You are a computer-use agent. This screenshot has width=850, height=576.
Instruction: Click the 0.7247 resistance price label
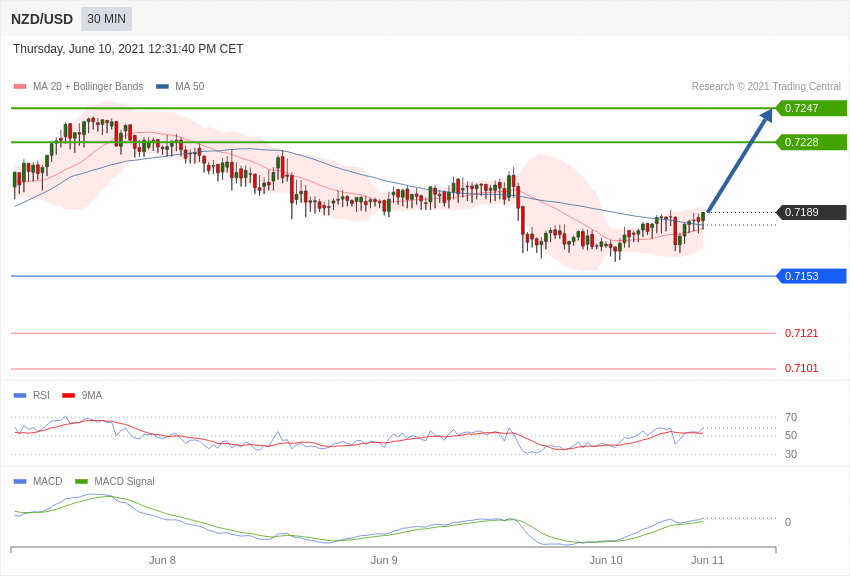(x=811, y=108)
